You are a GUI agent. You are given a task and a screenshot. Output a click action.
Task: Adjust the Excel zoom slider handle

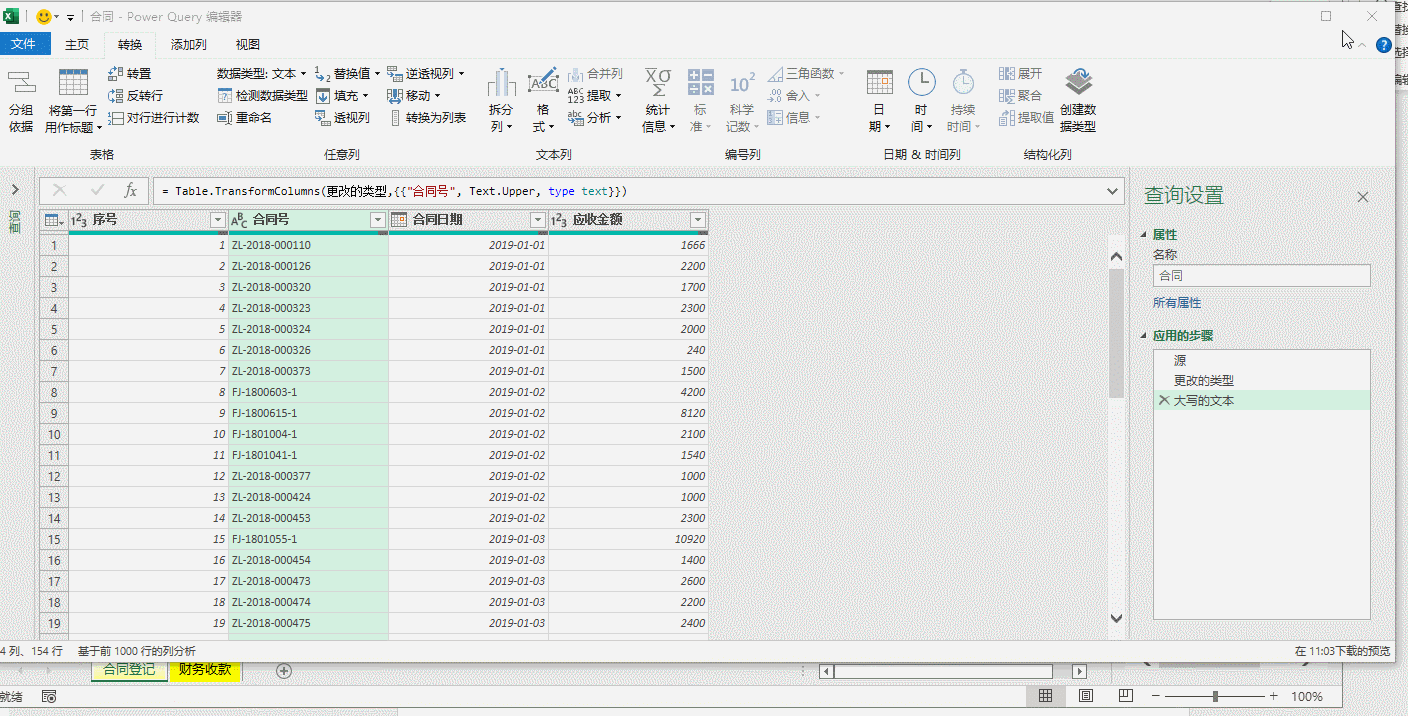[x=1215, y=696]
